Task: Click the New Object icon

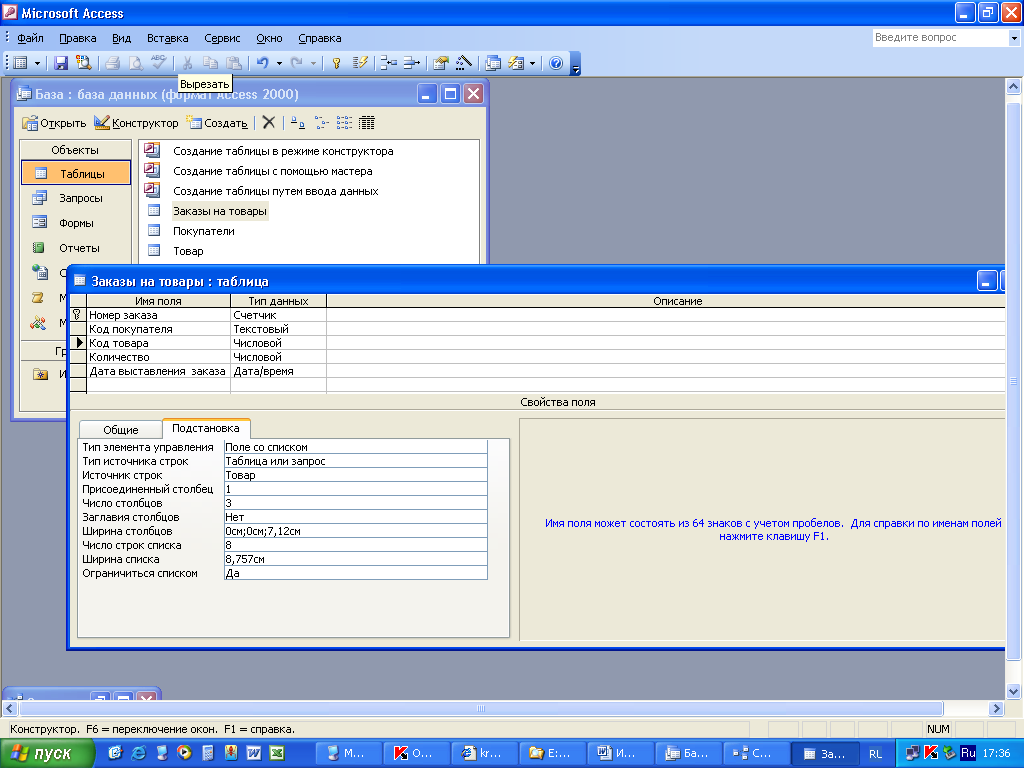Action: pos(516,63)
